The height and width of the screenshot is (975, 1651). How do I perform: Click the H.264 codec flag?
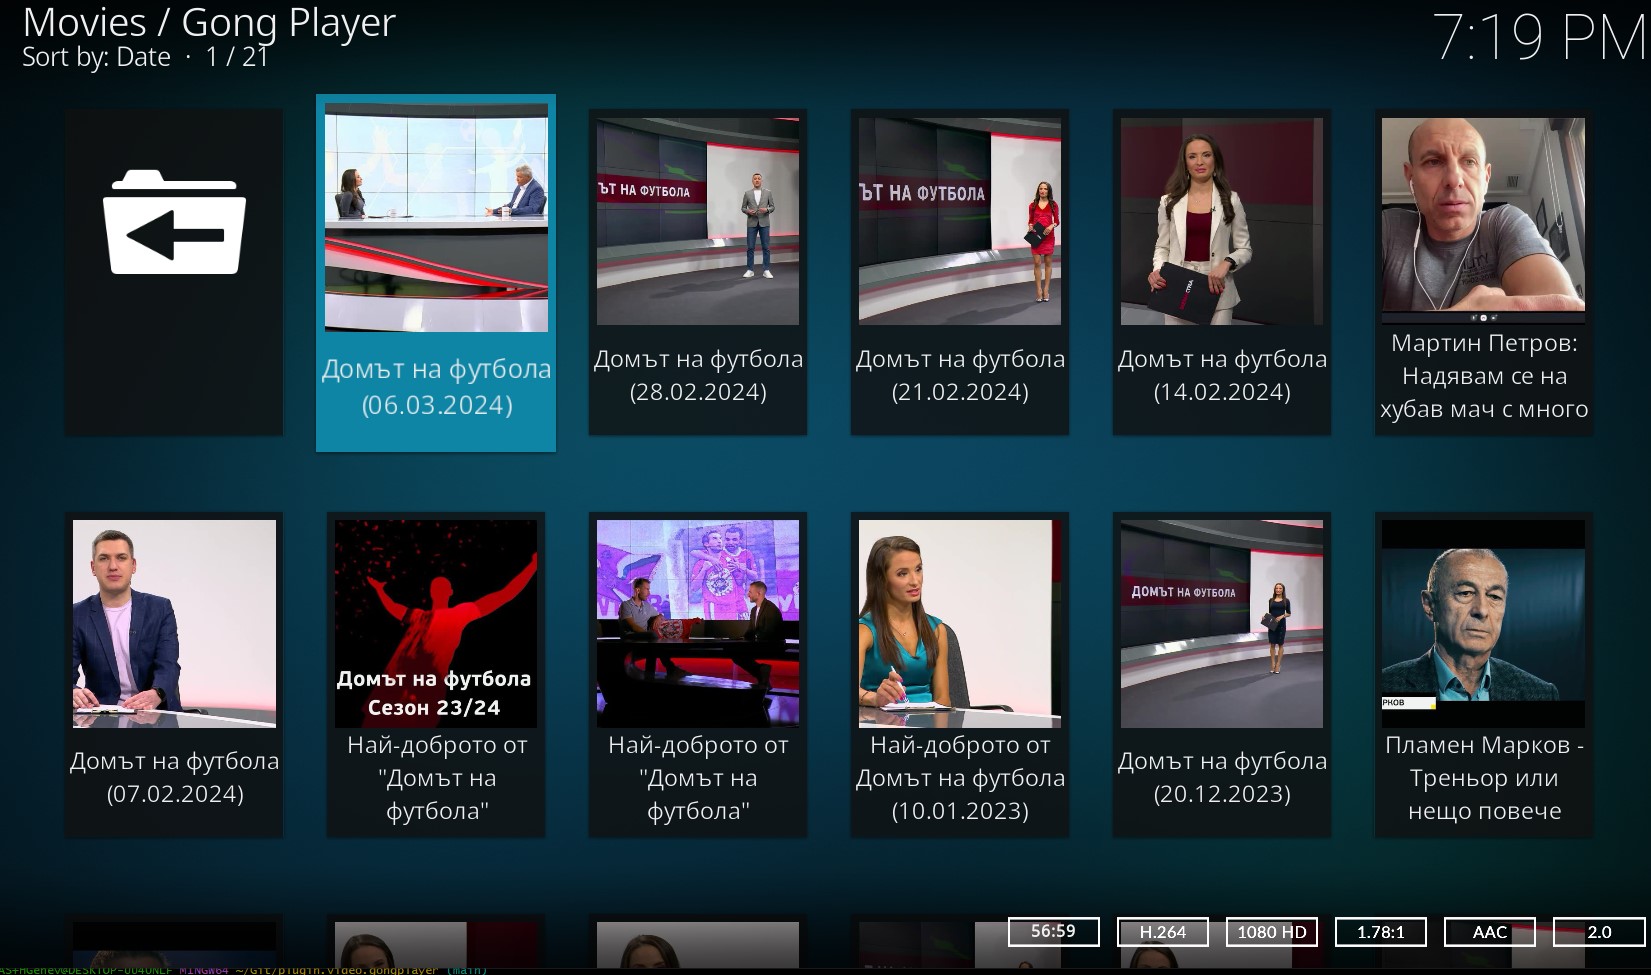[x=1163, y=932]
